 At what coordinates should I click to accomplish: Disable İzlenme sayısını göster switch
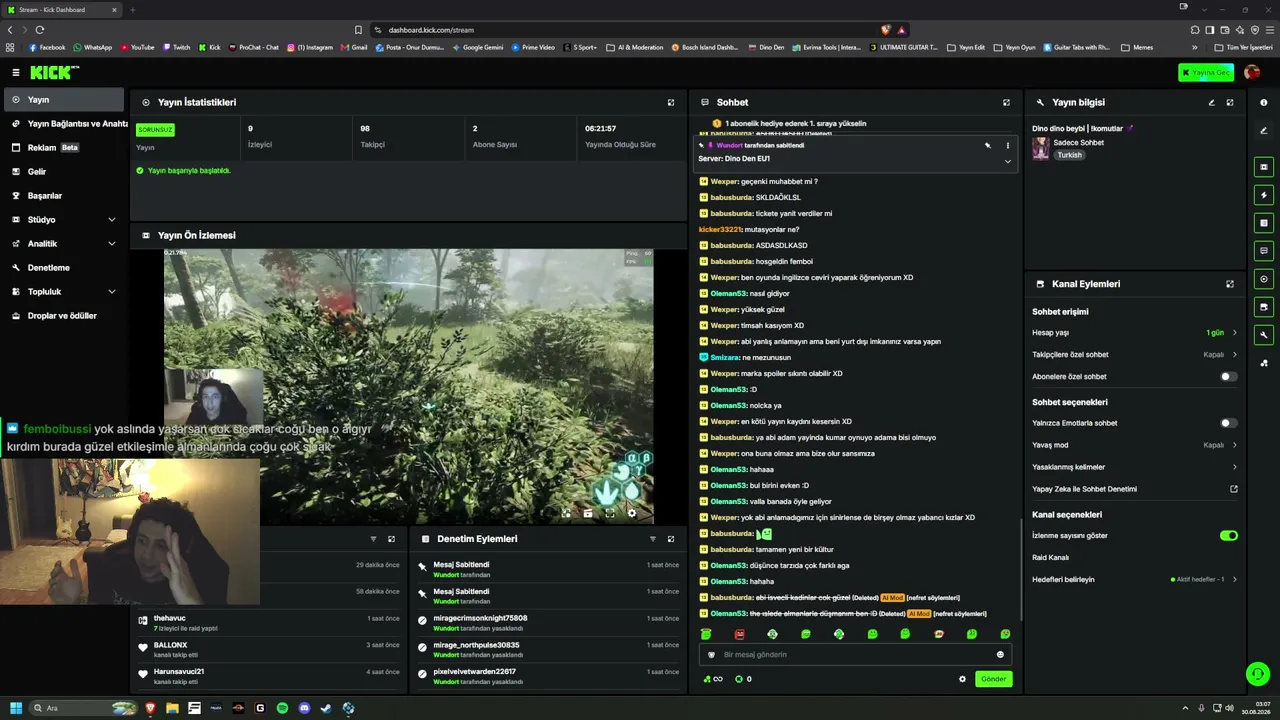[x=1228, y=536]
